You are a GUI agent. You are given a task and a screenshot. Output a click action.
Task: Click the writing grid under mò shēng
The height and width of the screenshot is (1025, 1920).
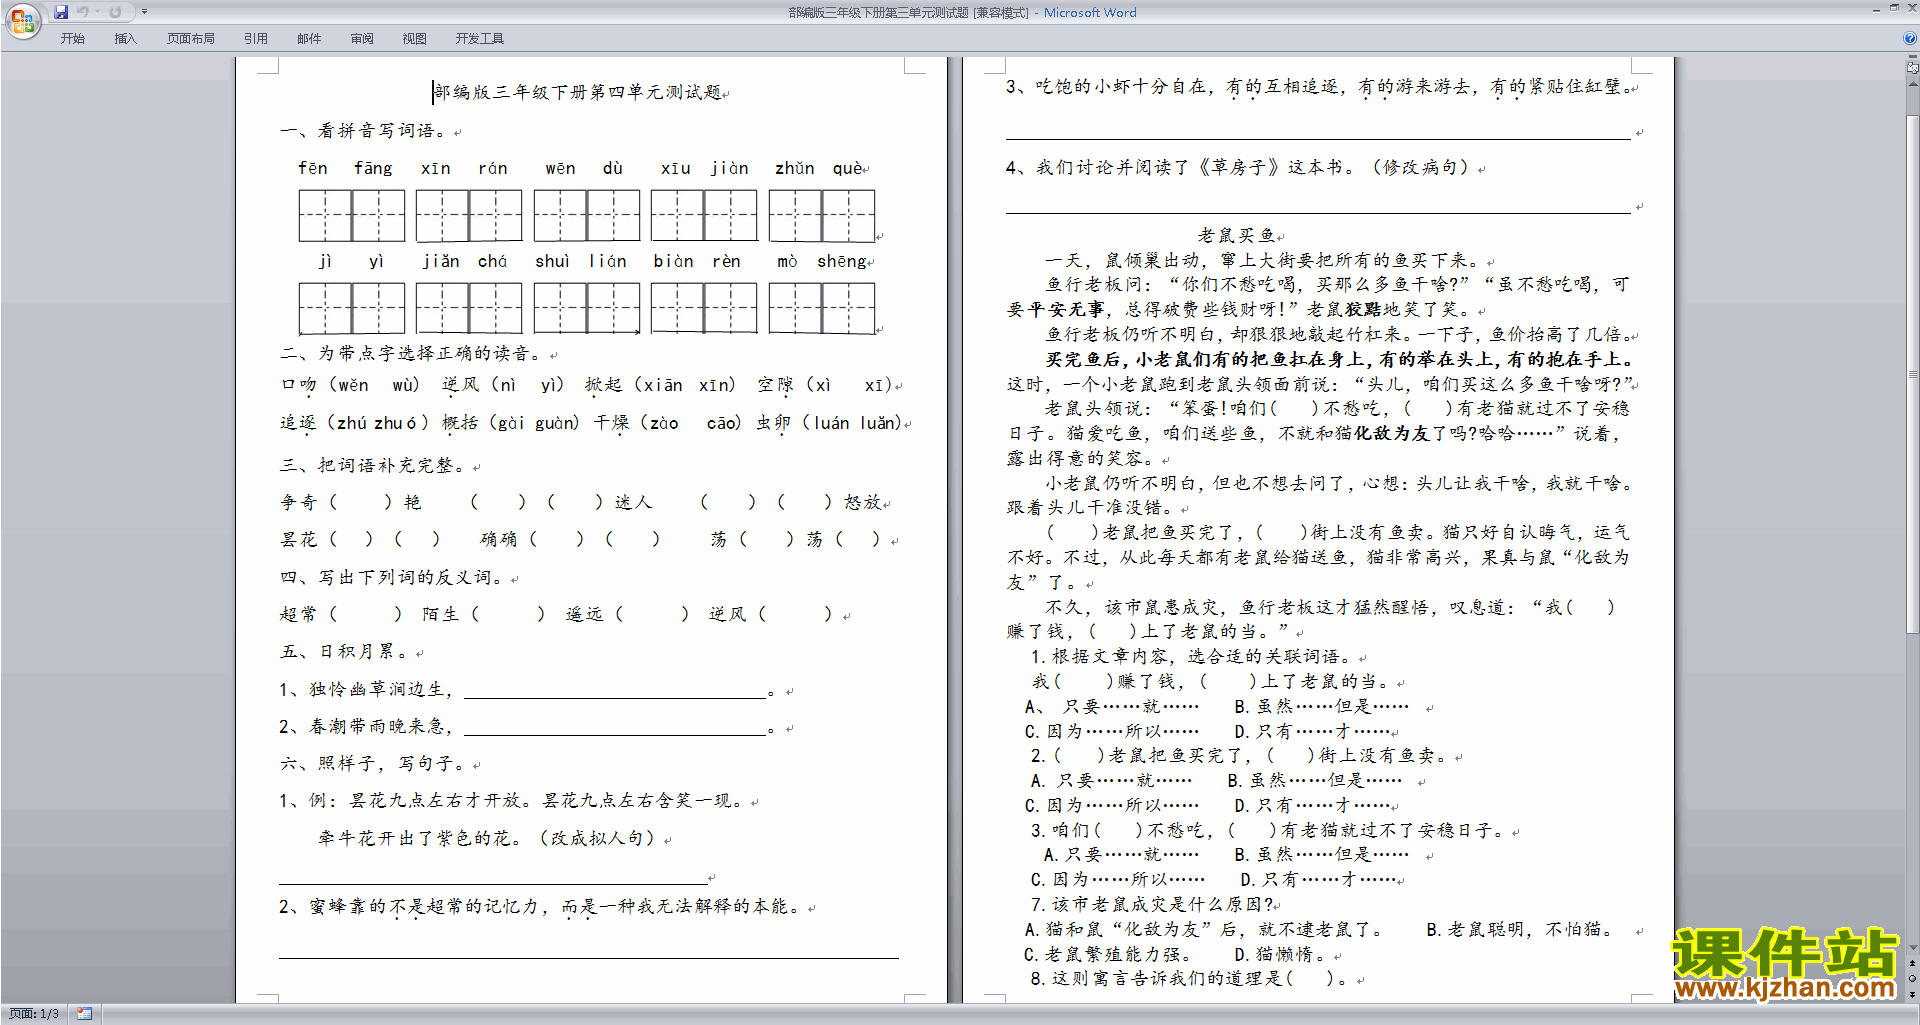pyautogui.click(x=822, y=308)
